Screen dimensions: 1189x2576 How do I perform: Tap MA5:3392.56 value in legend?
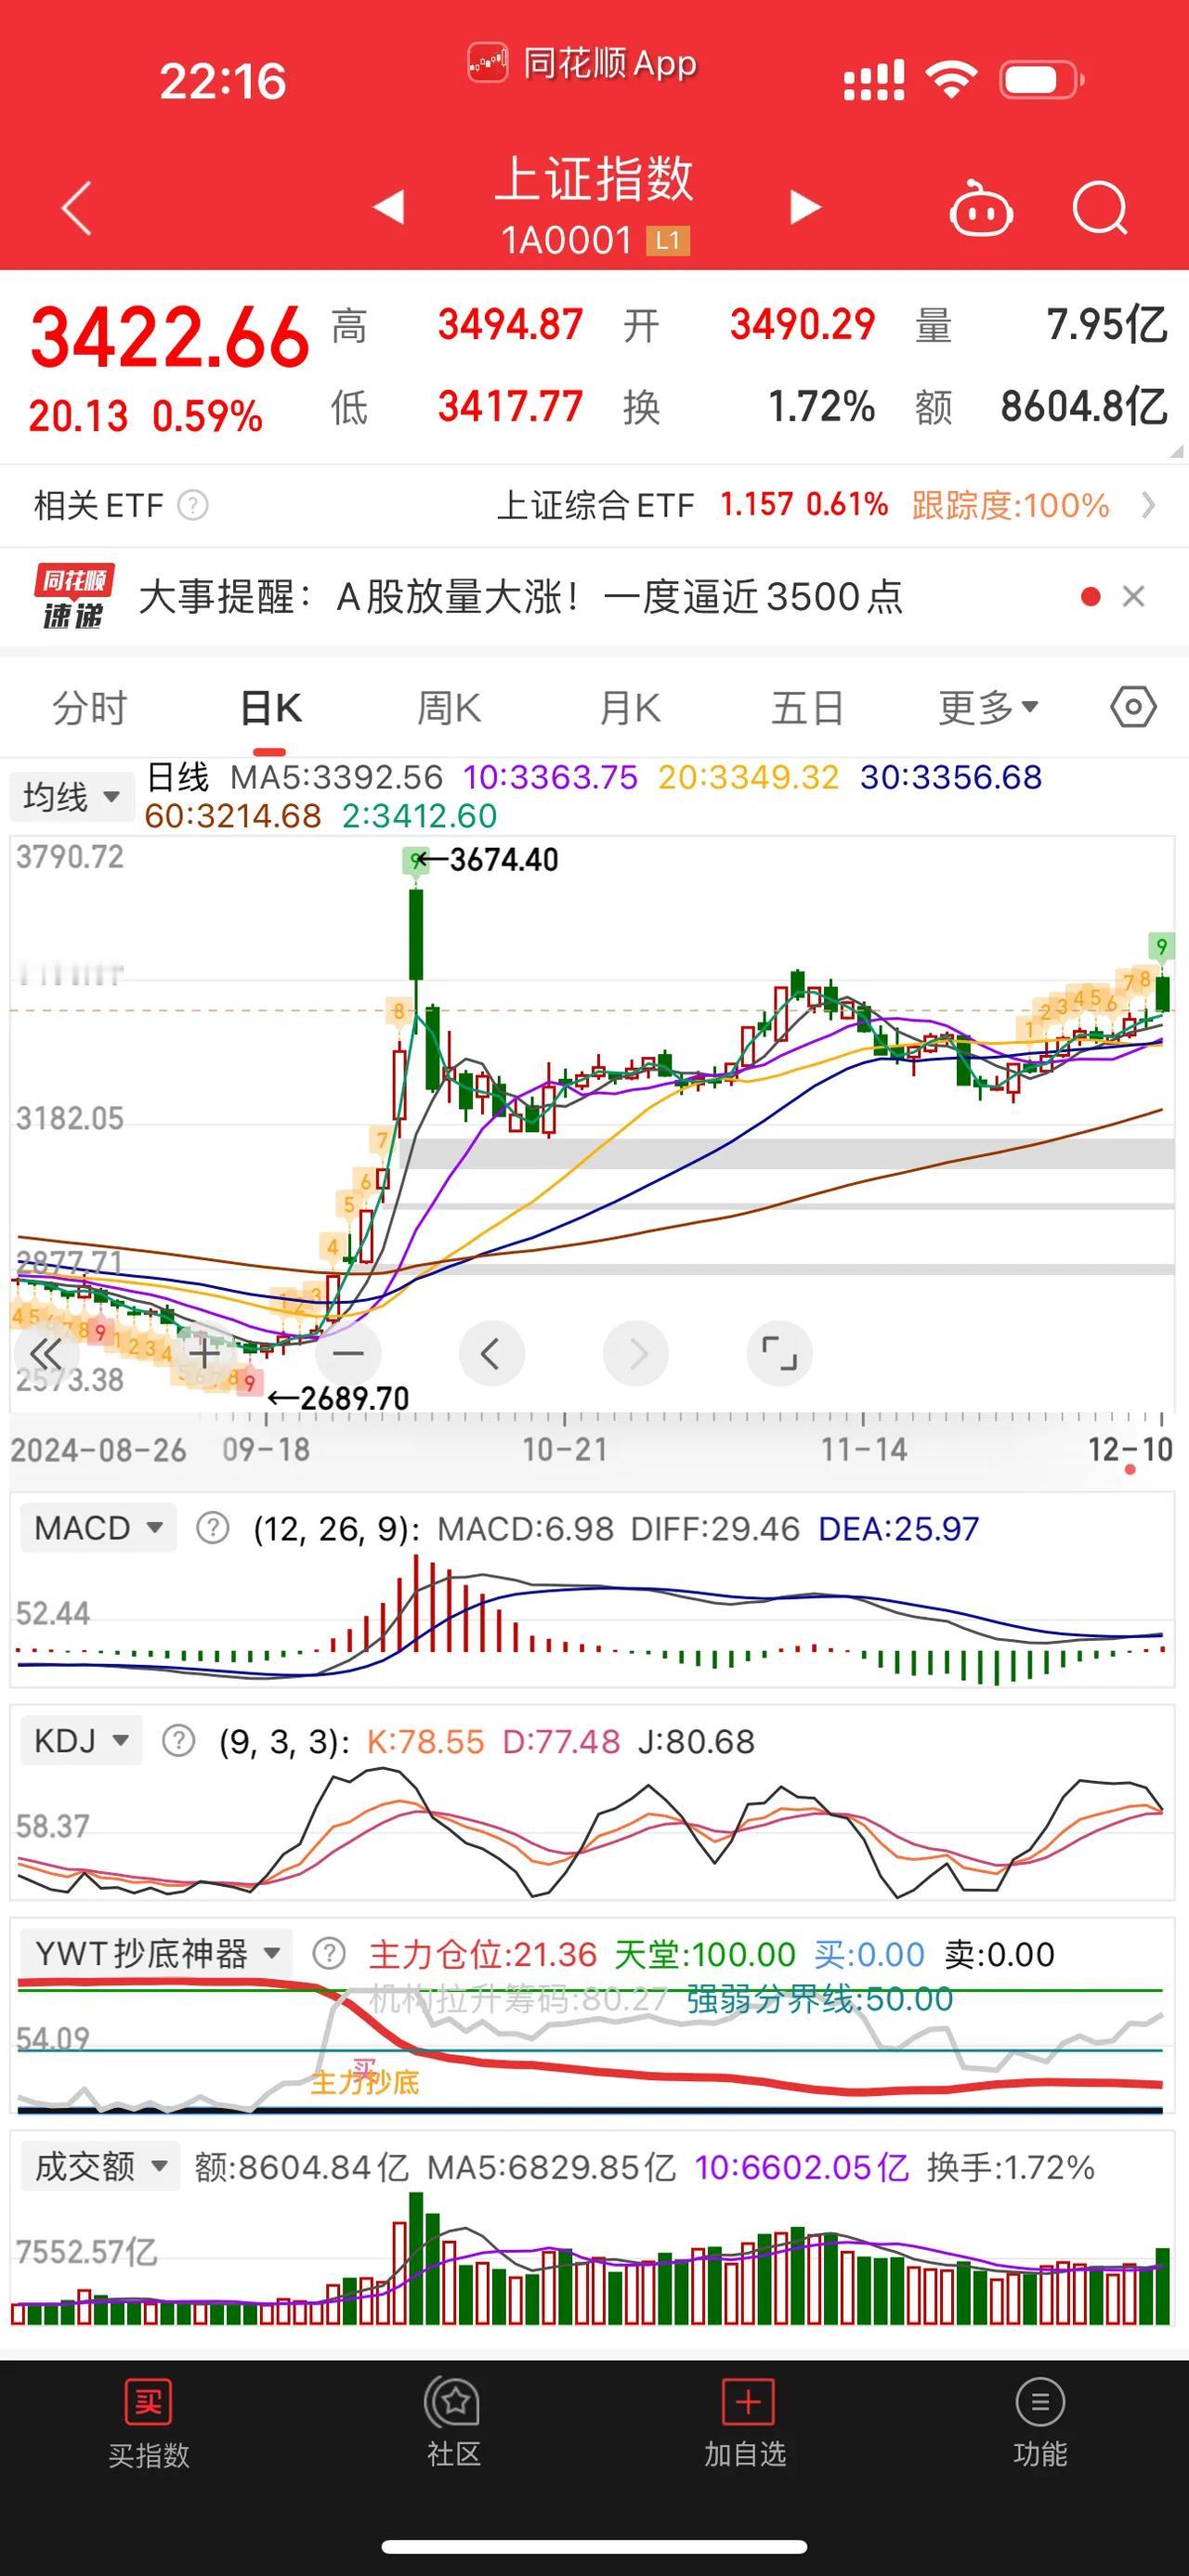coord(336,777)
